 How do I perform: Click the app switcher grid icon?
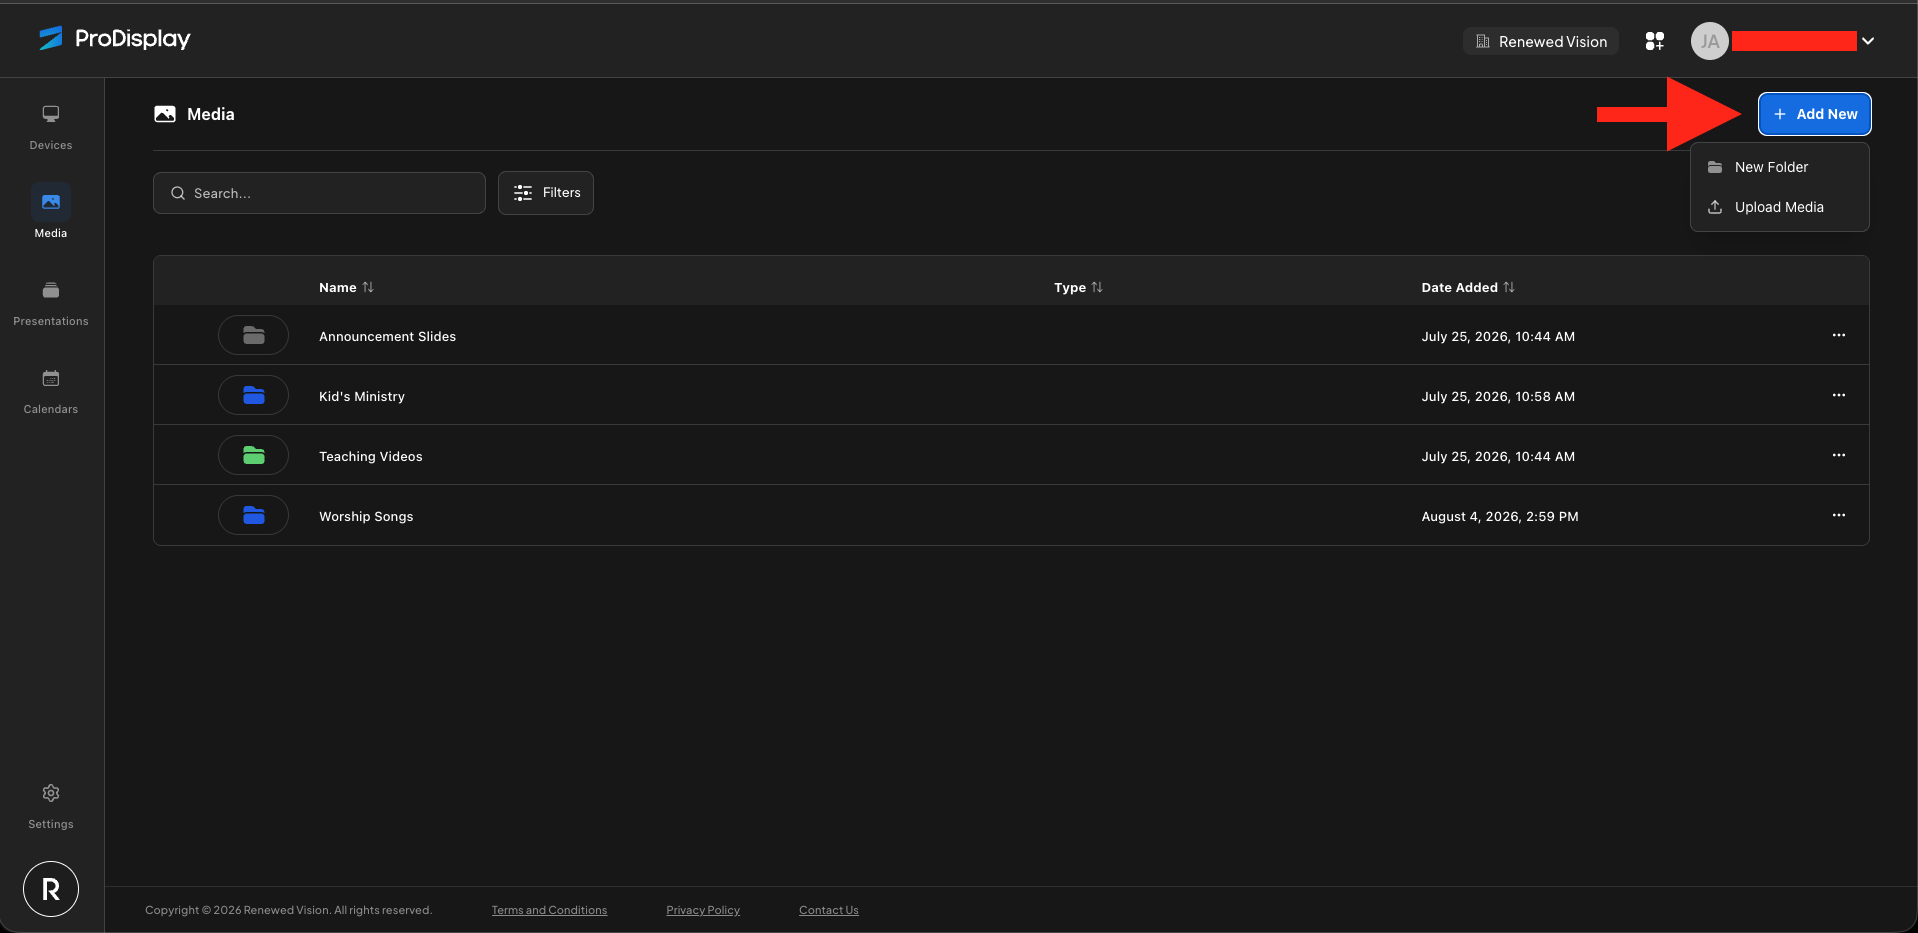1655,41
